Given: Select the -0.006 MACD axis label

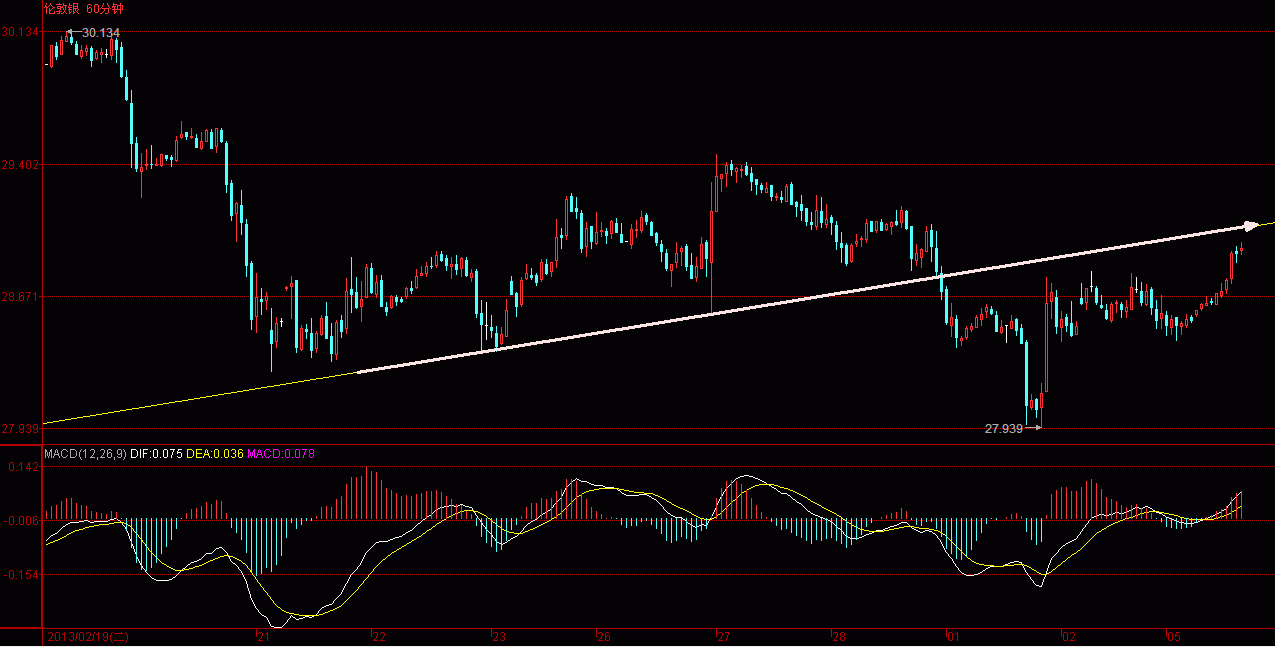Looking at the screenshot, I should 20,521.
